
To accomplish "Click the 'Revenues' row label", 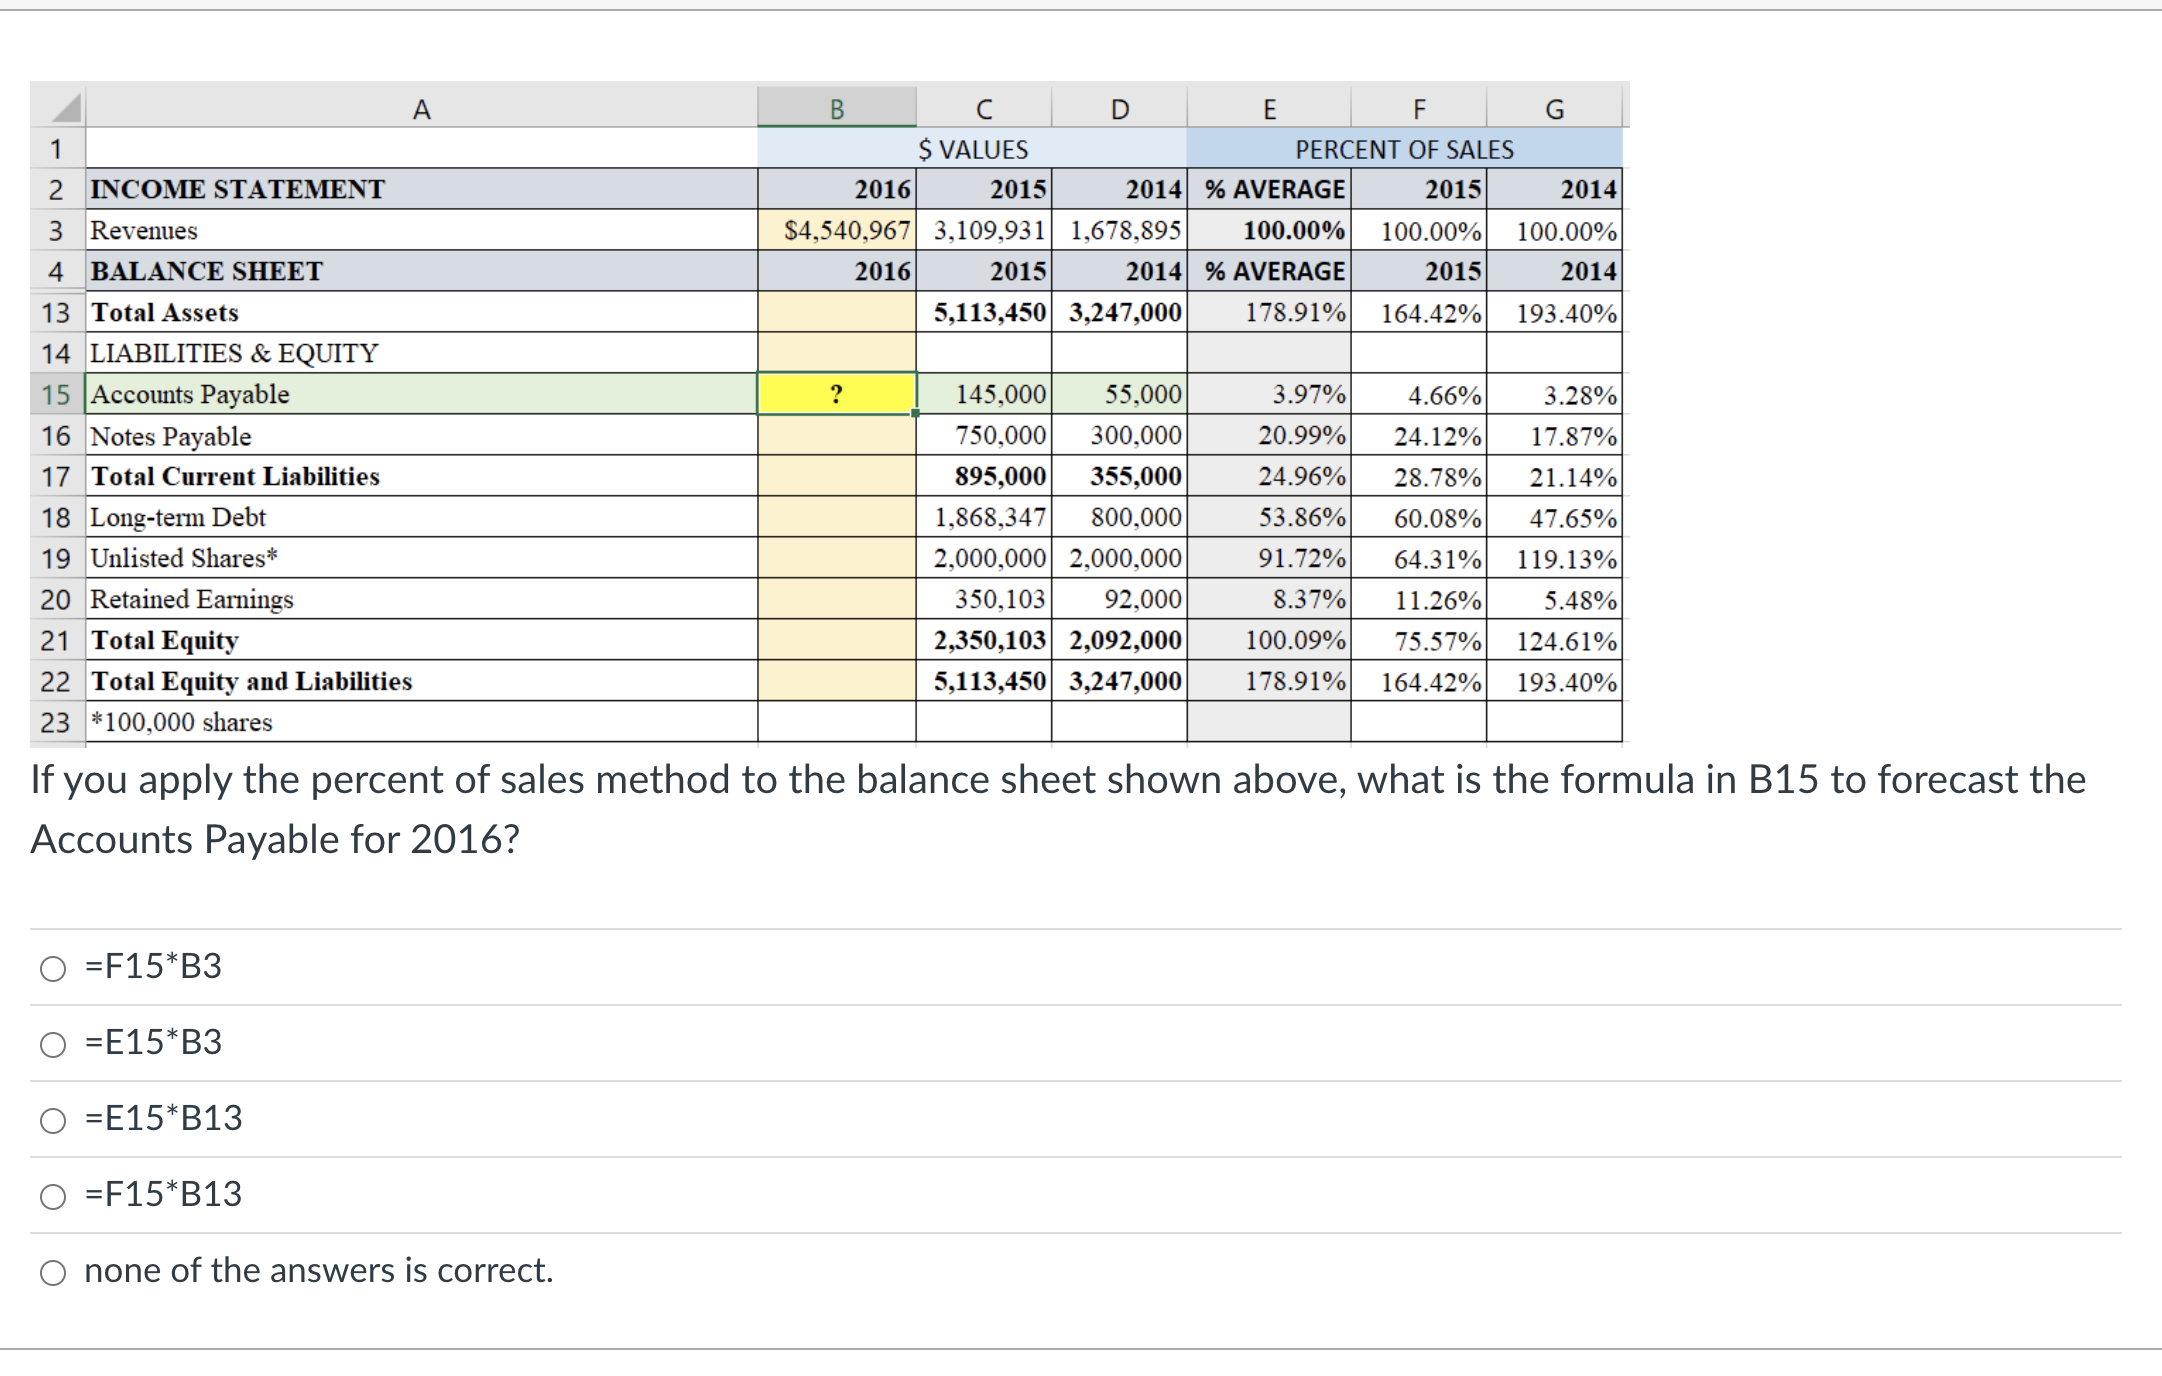I will coord(421,230).
